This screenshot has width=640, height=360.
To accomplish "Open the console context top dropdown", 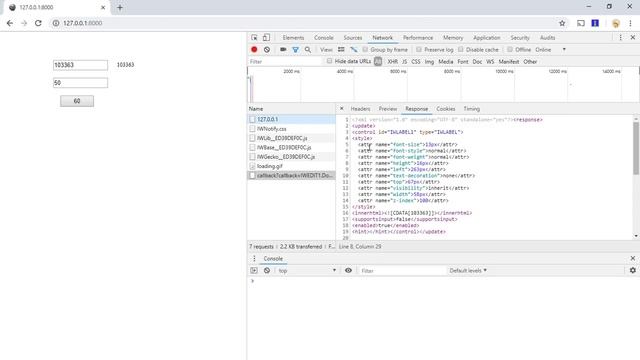I will [x=307, y=271].
